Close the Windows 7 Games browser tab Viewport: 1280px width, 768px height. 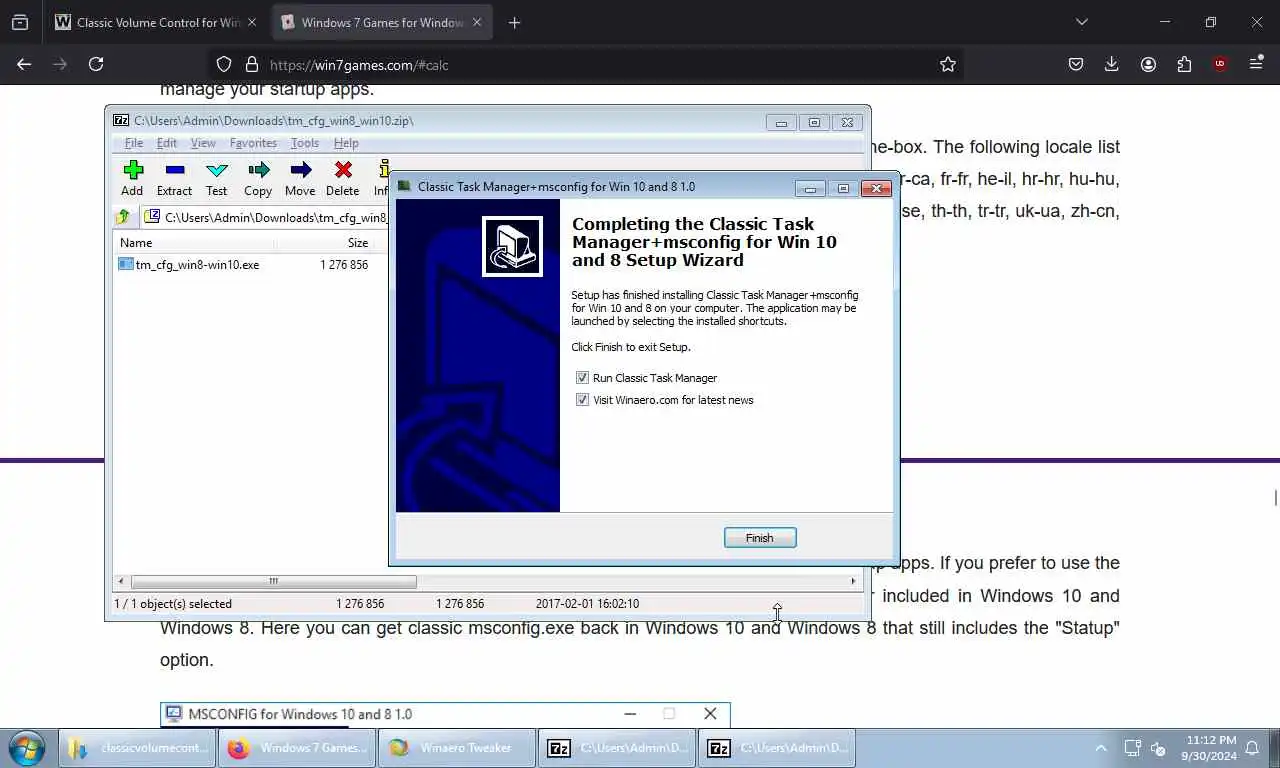(x=476, y=22)
